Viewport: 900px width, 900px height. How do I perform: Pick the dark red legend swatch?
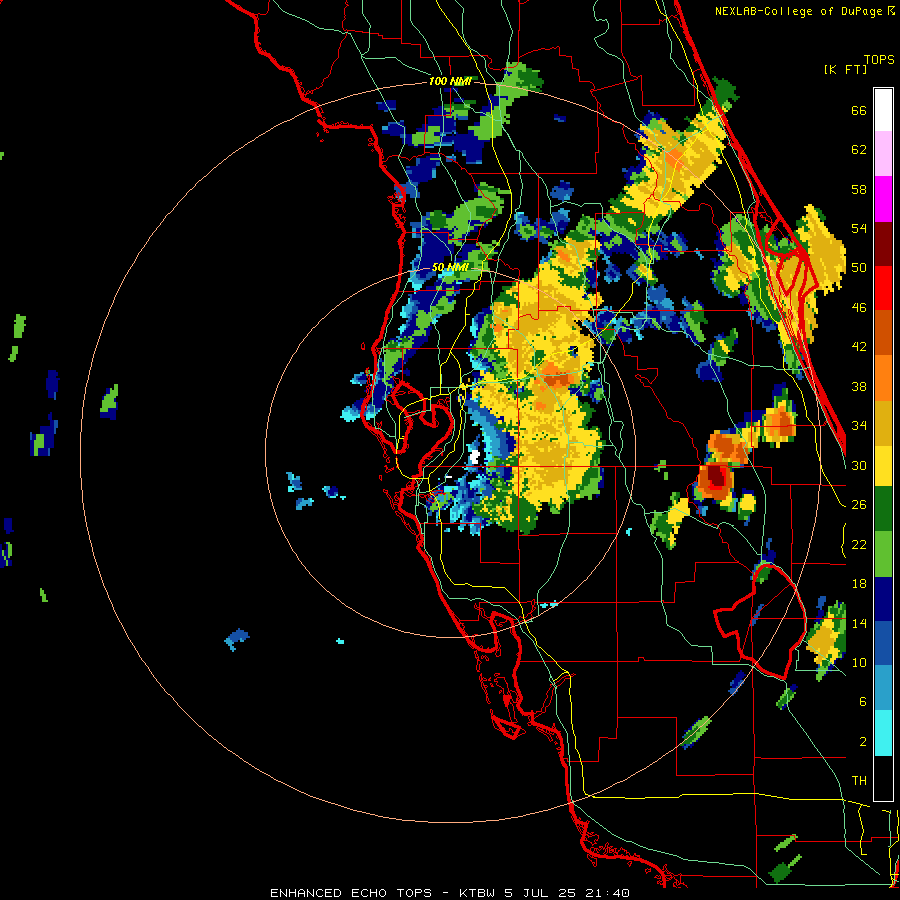[883, 244]
